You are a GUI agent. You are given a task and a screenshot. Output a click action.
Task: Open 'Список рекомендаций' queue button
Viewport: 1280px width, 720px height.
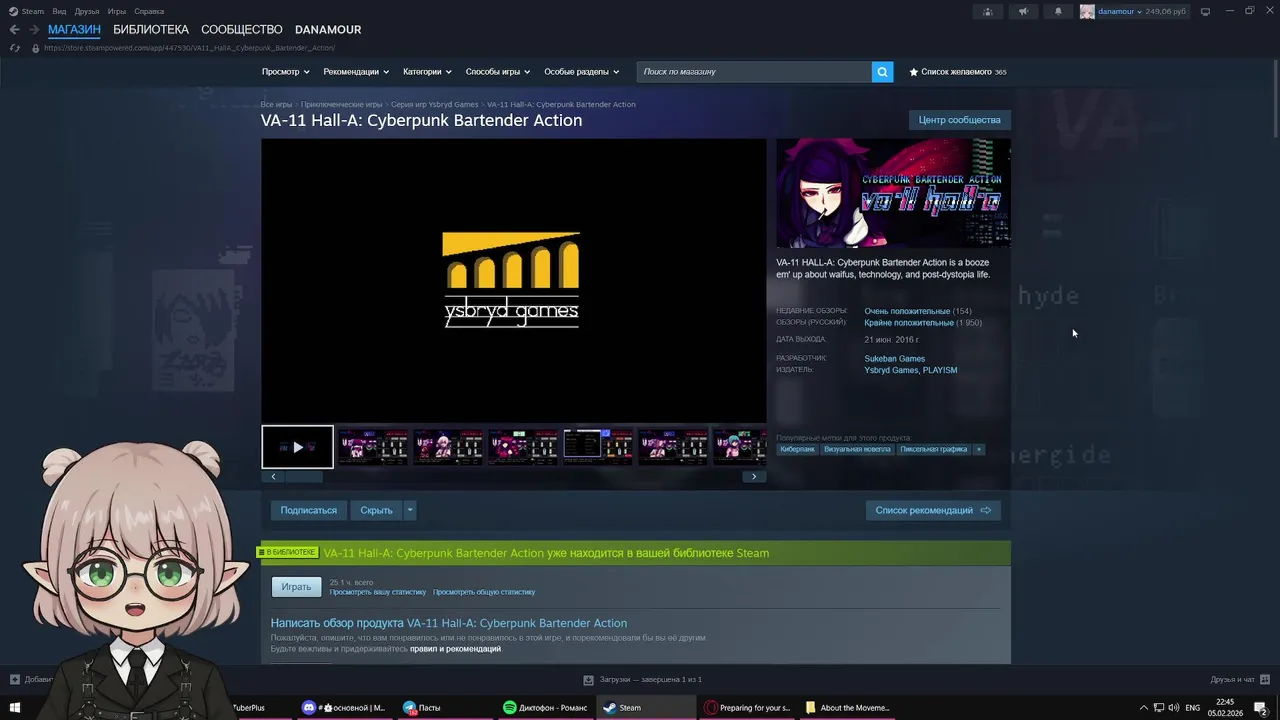click(x=933, y=510)
